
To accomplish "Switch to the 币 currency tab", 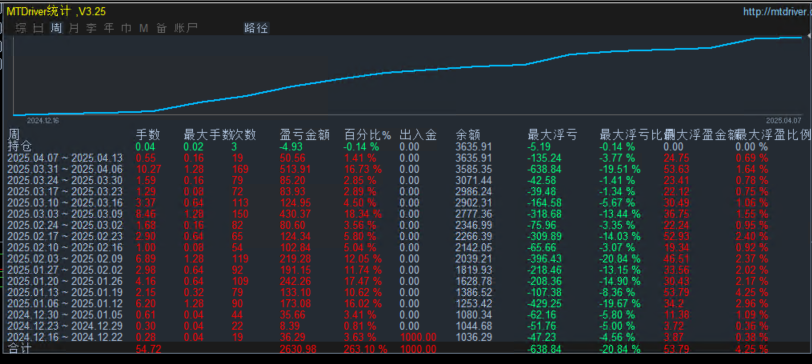I will coord(126,28).
